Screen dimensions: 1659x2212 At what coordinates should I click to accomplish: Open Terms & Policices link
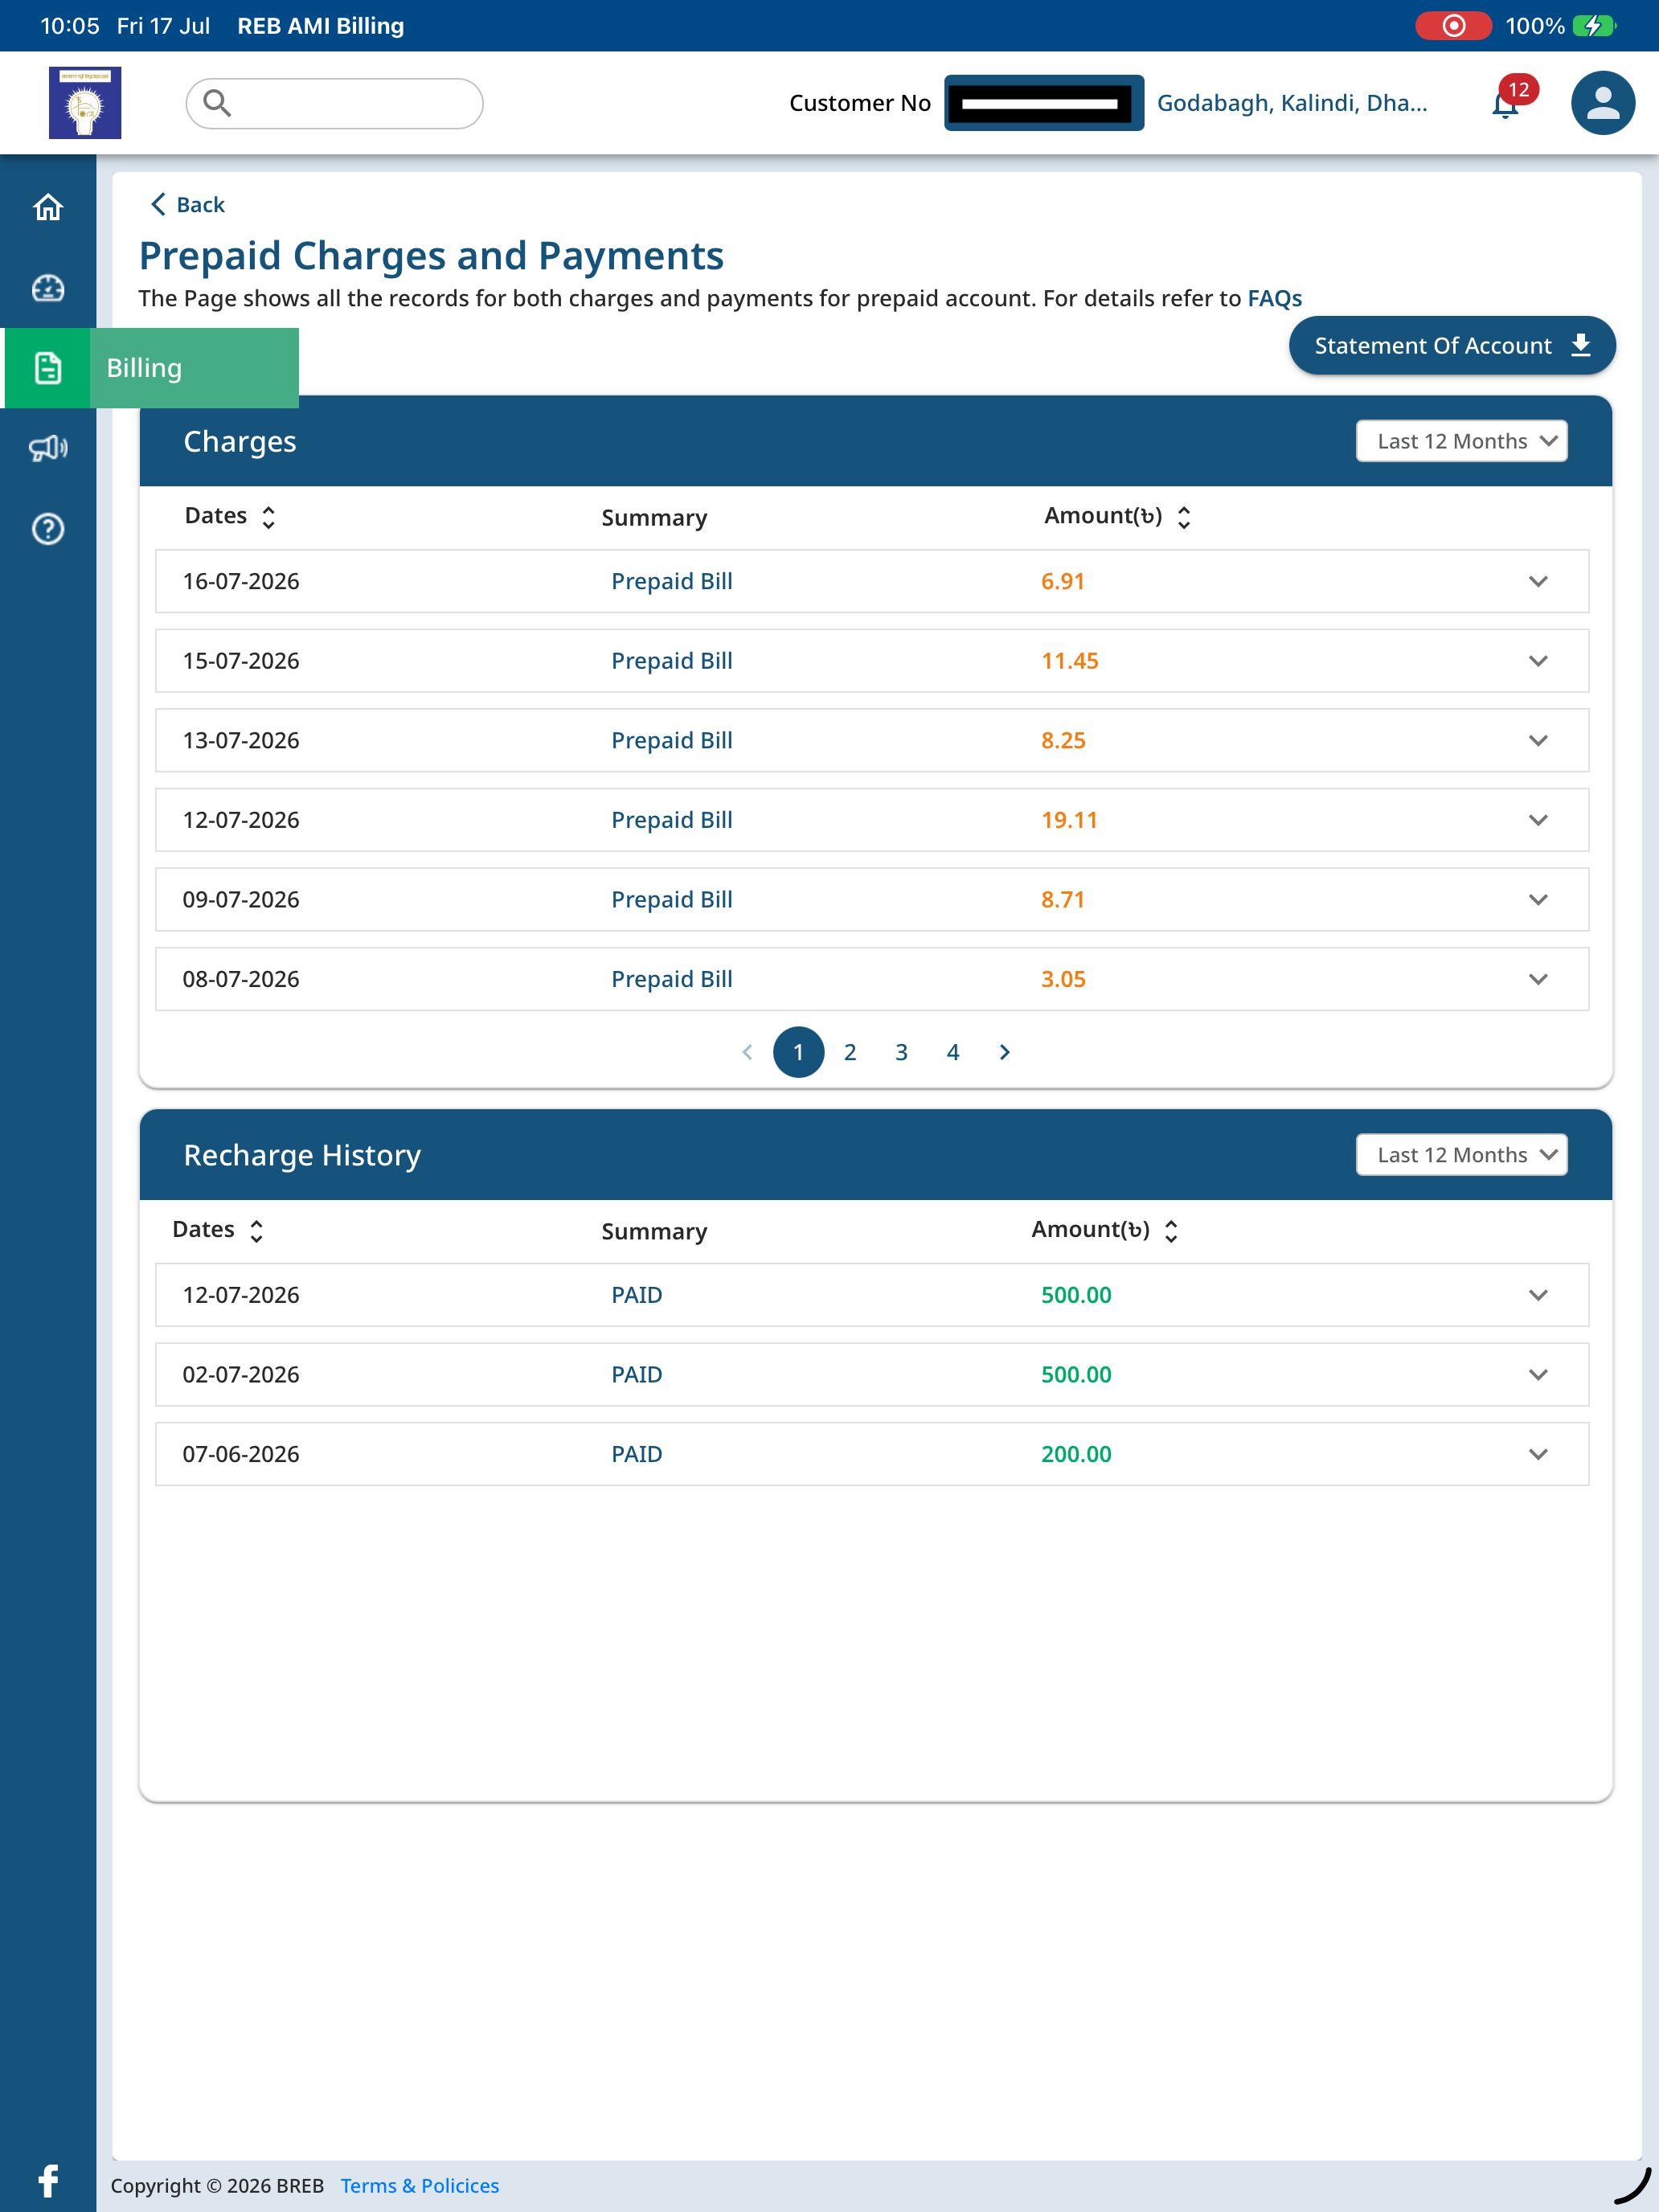point(420,2185)
